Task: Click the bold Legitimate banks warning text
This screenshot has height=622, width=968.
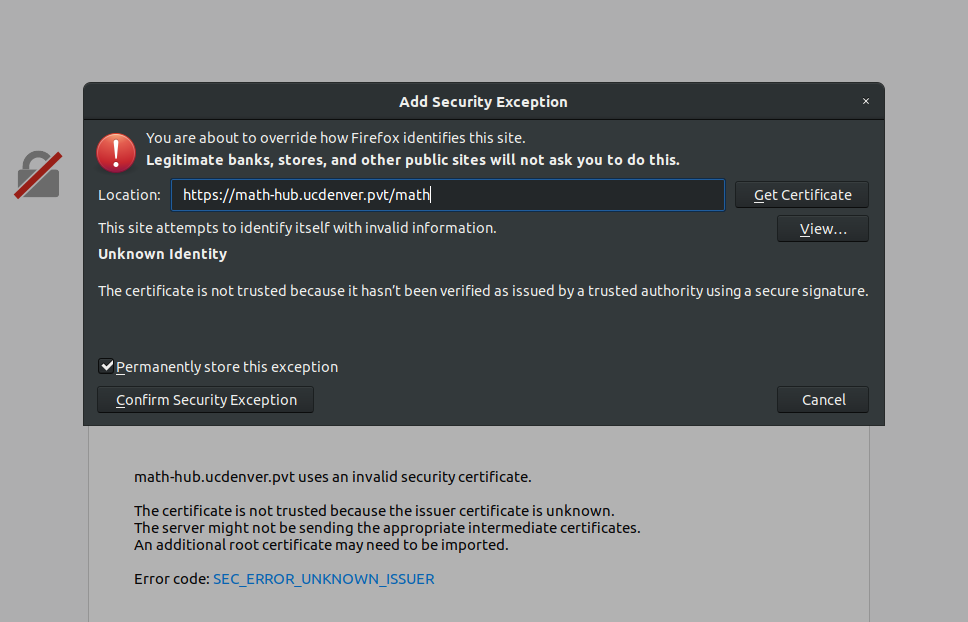Action: tap(412, 160)
